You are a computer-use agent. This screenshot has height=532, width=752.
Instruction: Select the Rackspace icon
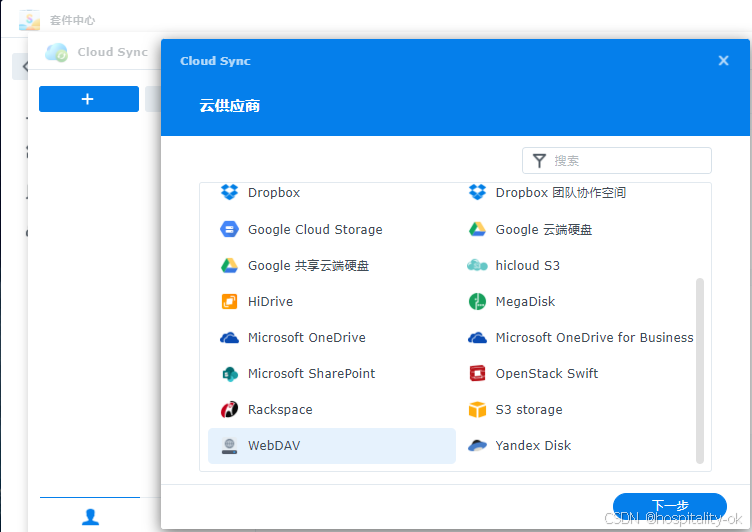point(229,409)
